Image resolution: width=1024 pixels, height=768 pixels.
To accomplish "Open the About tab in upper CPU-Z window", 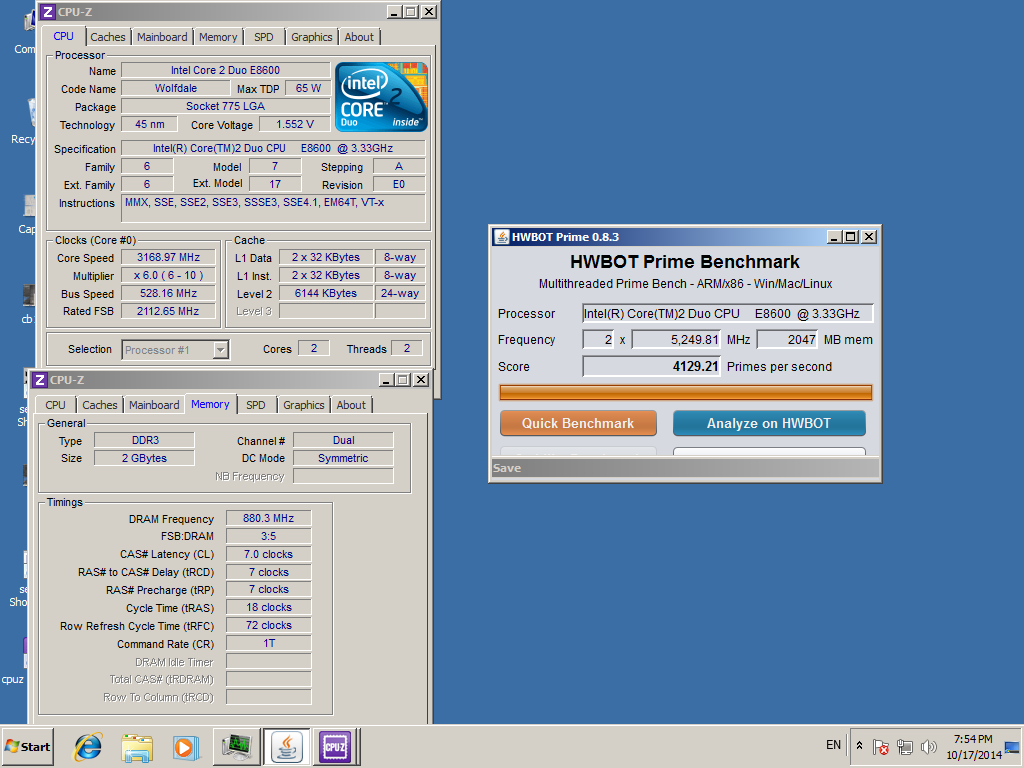I will [359, 37].
